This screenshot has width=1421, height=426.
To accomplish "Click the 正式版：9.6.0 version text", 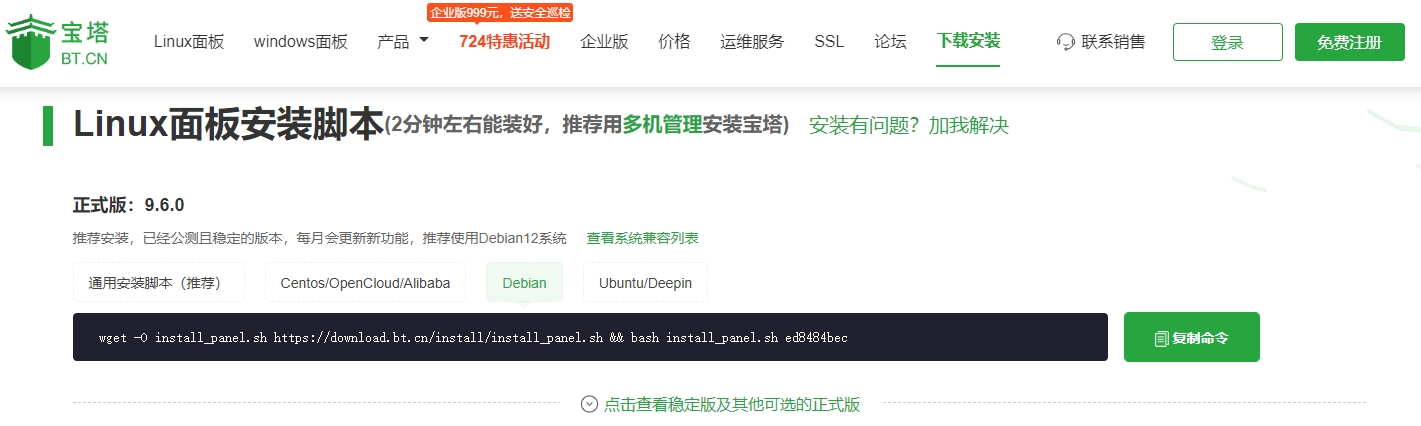I will pos(129,205).
